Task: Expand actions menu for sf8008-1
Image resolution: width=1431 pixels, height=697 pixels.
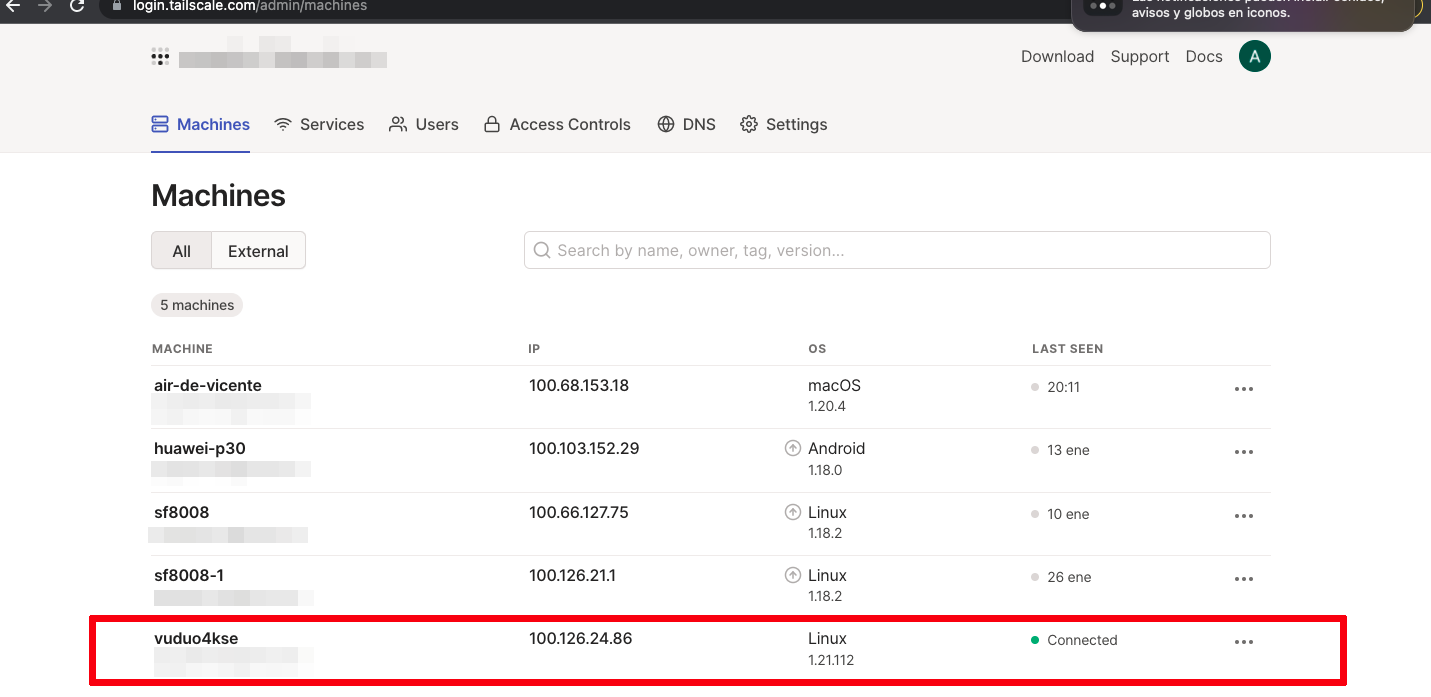Action: pos(1243,579)
